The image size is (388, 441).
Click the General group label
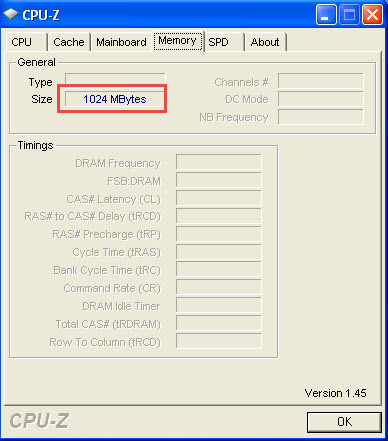(x=36, y=62)
